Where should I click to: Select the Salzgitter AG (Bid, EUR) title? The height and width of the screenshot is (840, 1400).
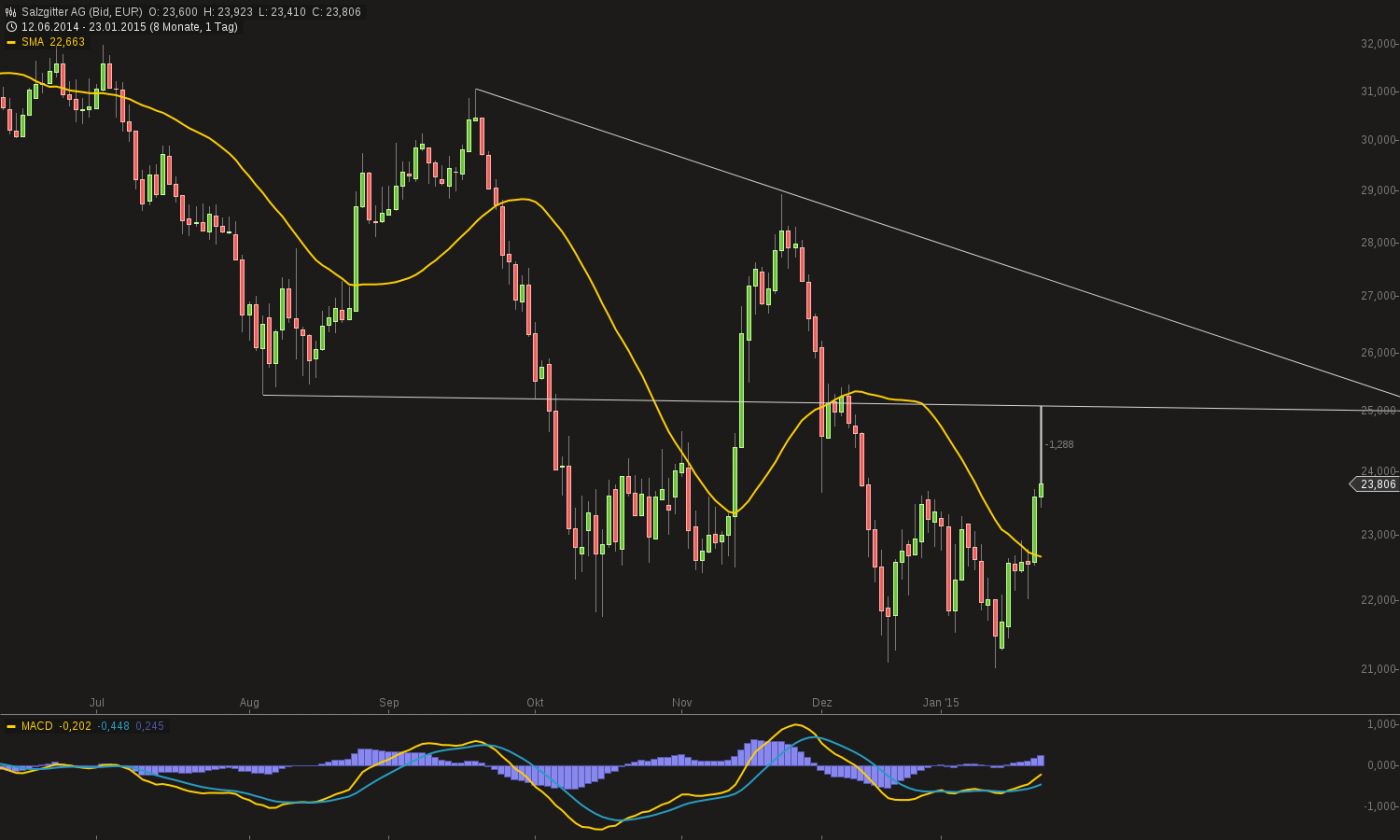coord(81,12)
